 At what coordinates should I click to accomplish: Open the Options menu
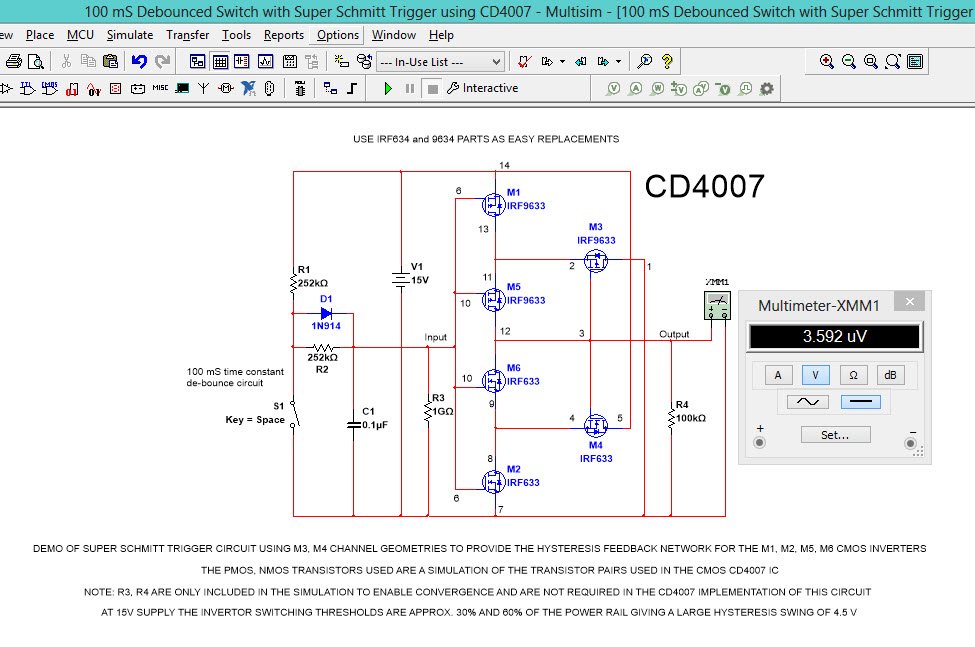point(338,35)
